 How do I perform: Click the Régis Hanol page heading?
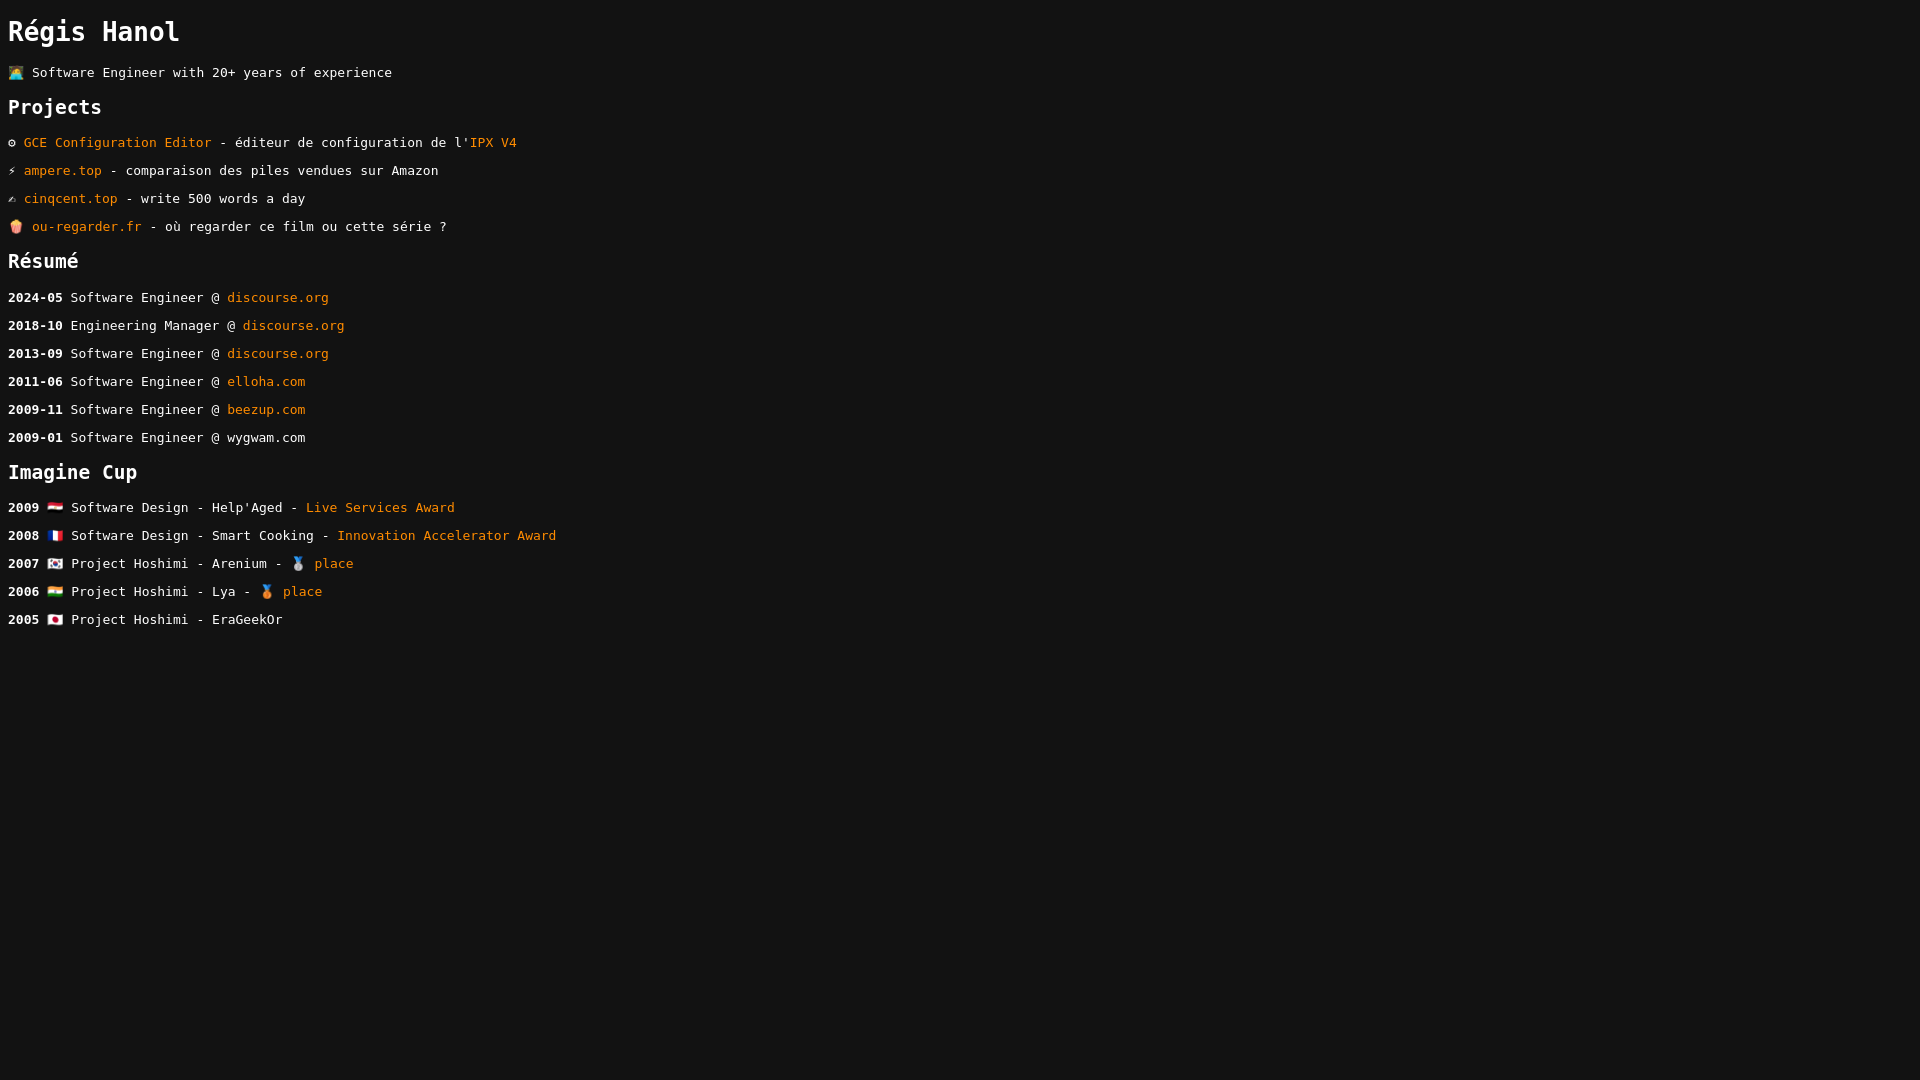click(94, 32)
